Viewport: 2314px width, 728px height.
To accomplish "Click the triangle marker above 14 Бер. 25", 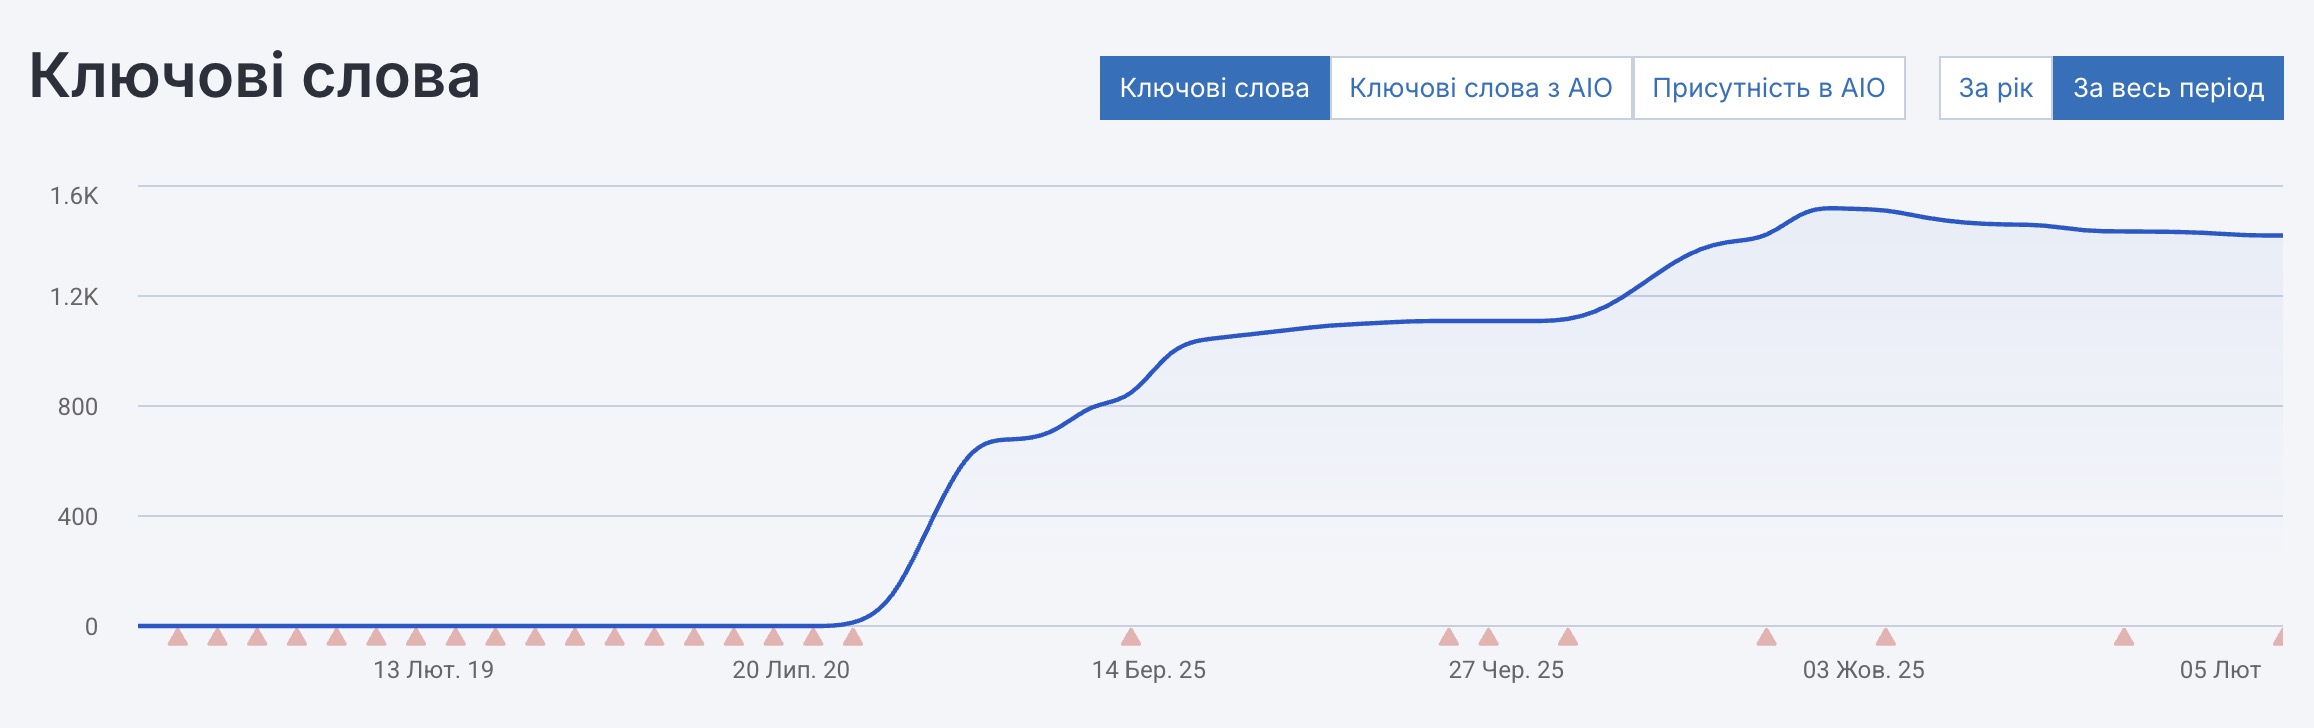I will click(1131, 637).
